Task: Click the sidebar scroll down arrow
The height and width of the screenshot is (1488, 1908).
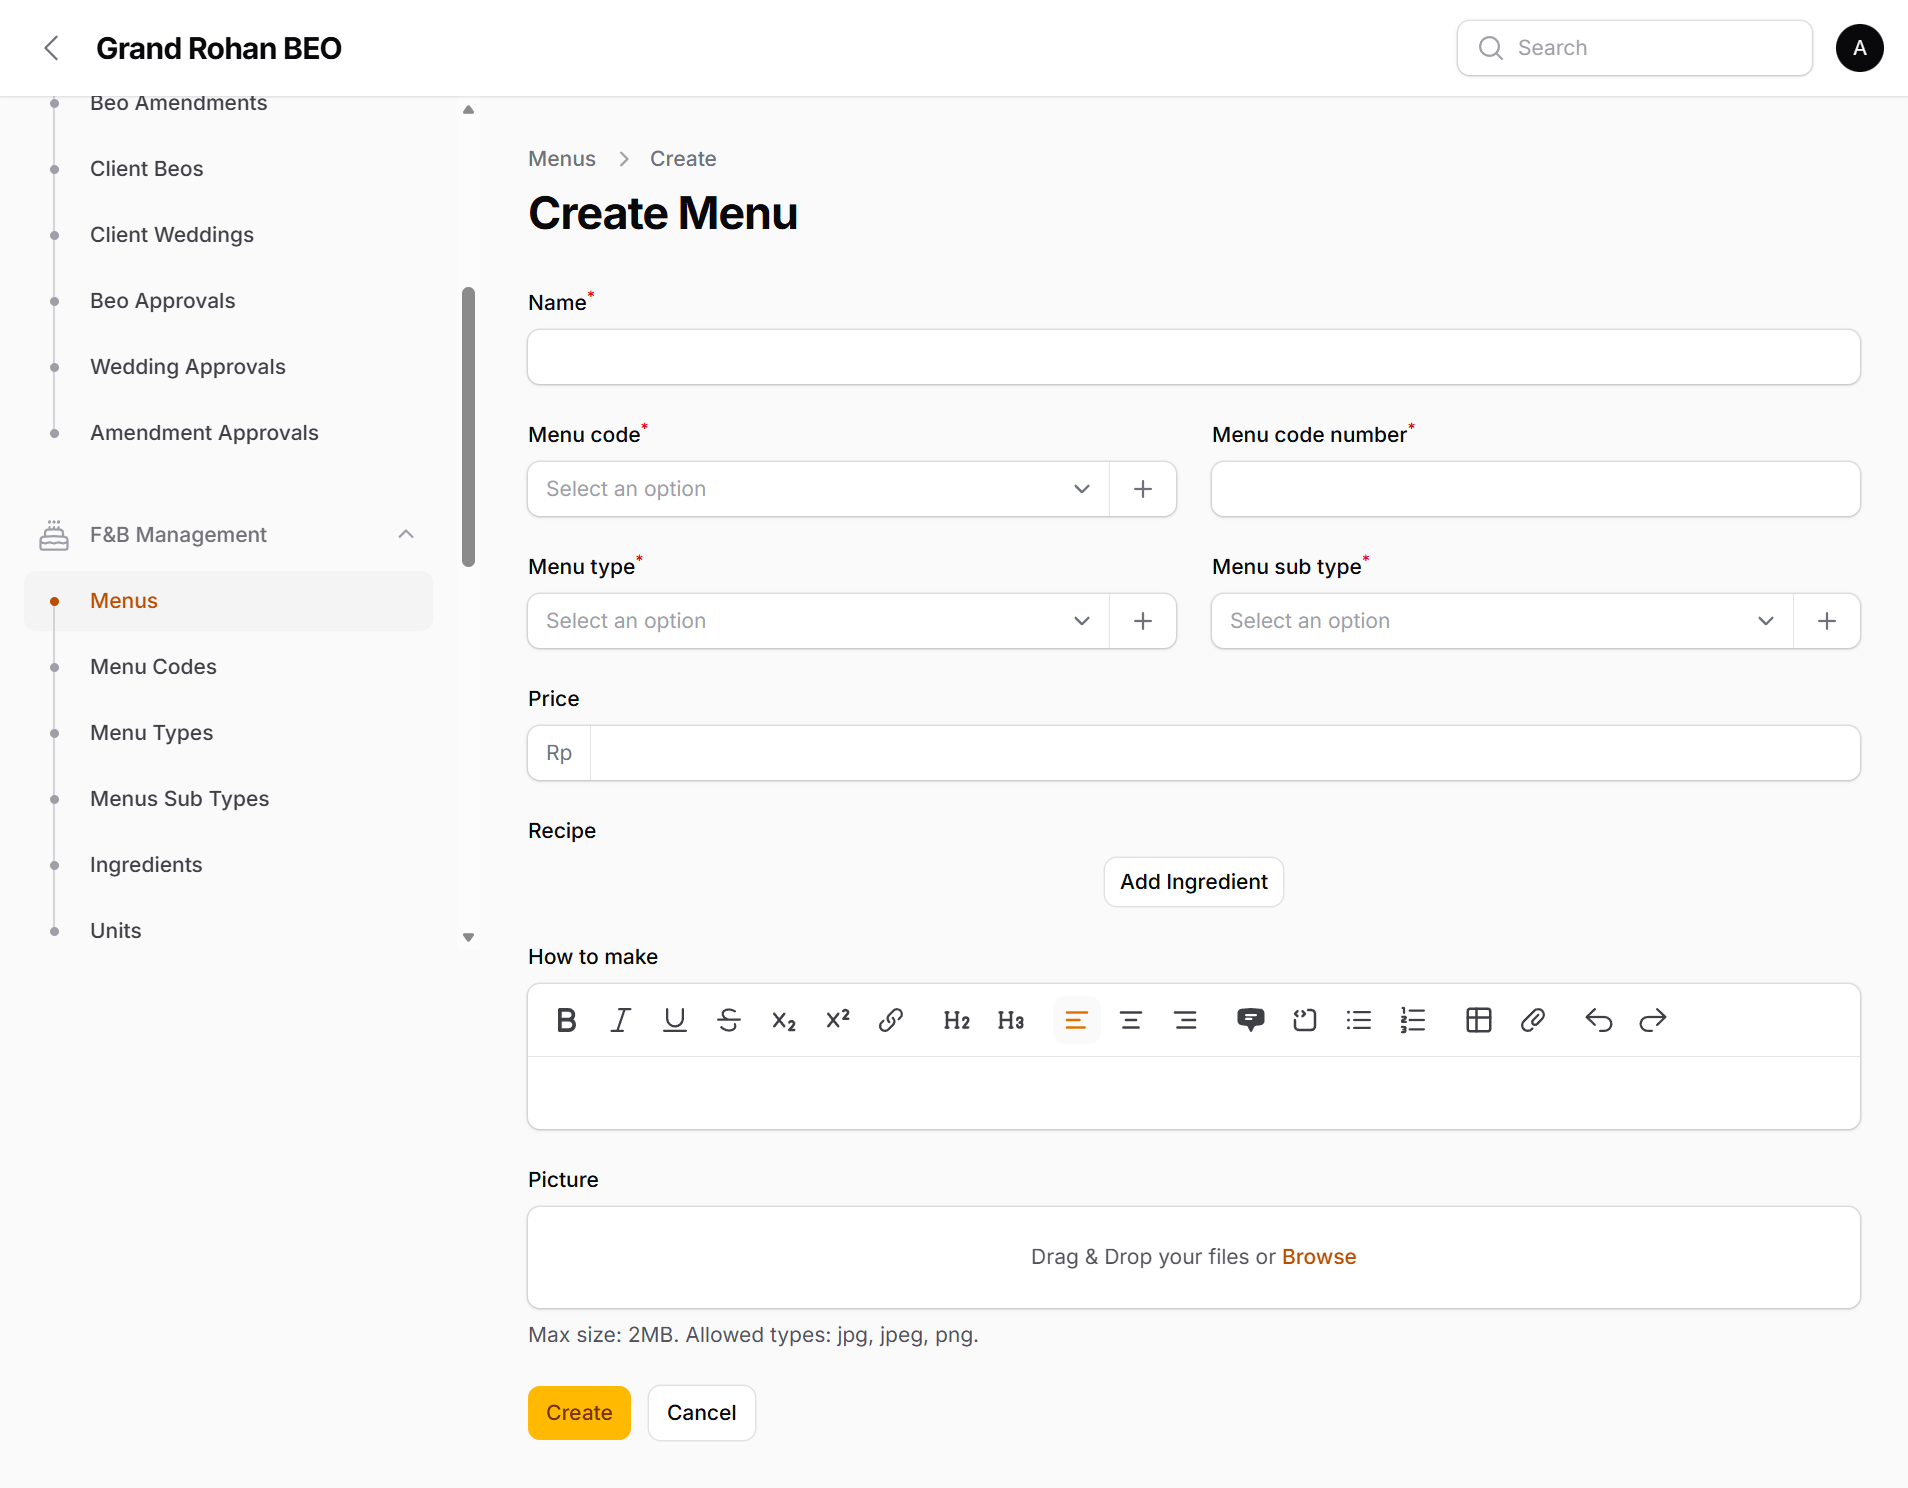Action: pyautogui.click(x=468, y=937)
